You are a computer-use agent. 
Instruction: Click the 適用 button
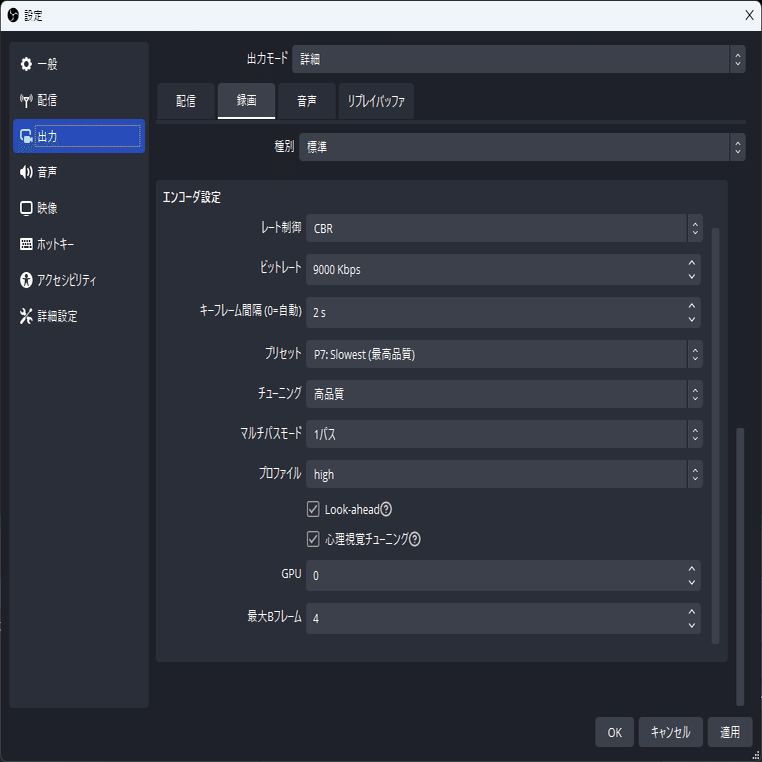tap(730, 732)
